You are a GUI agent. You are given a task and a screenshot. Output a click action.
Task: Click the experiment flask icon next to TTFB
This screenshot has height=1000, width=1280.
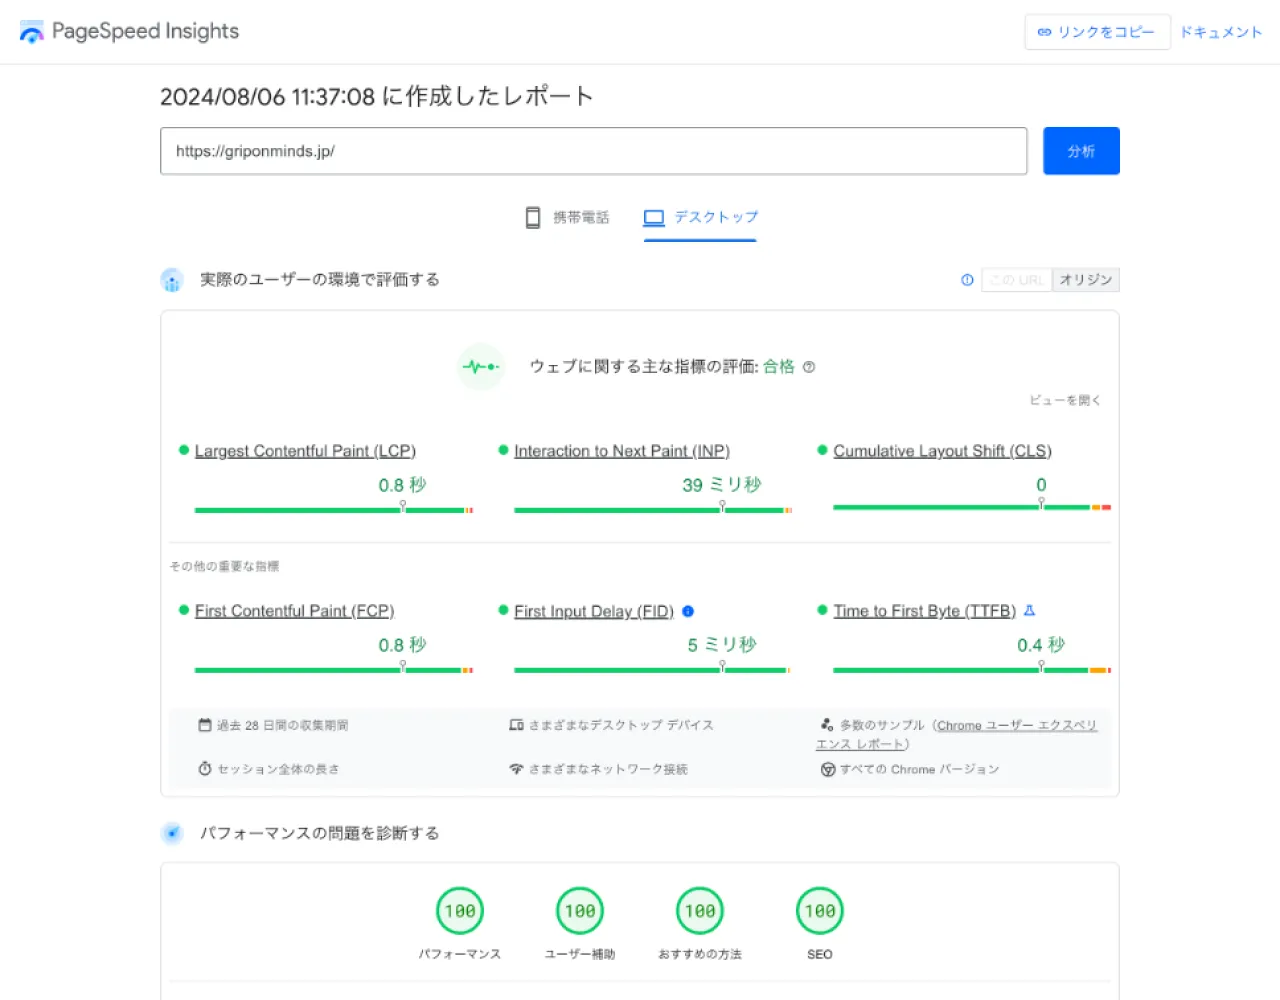(x=1029, y=610)
